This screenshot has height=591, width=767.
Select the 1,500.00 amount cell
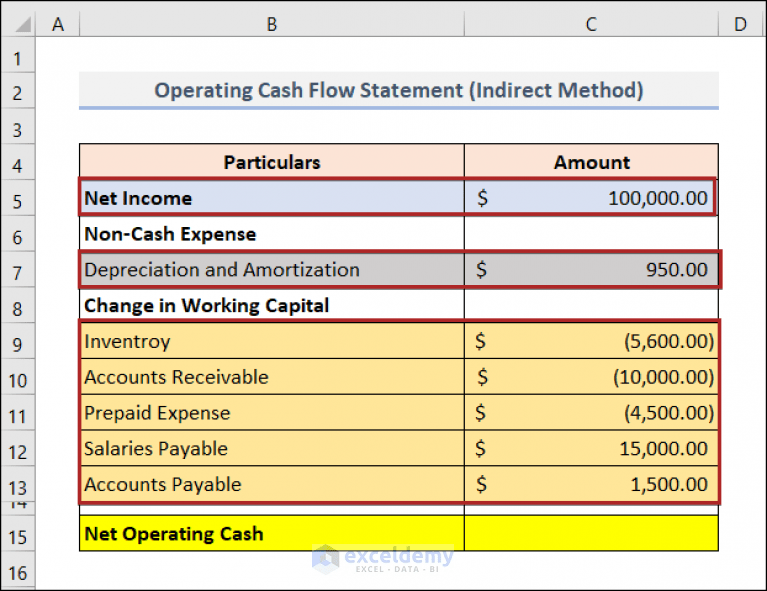[x=591, y=483]
